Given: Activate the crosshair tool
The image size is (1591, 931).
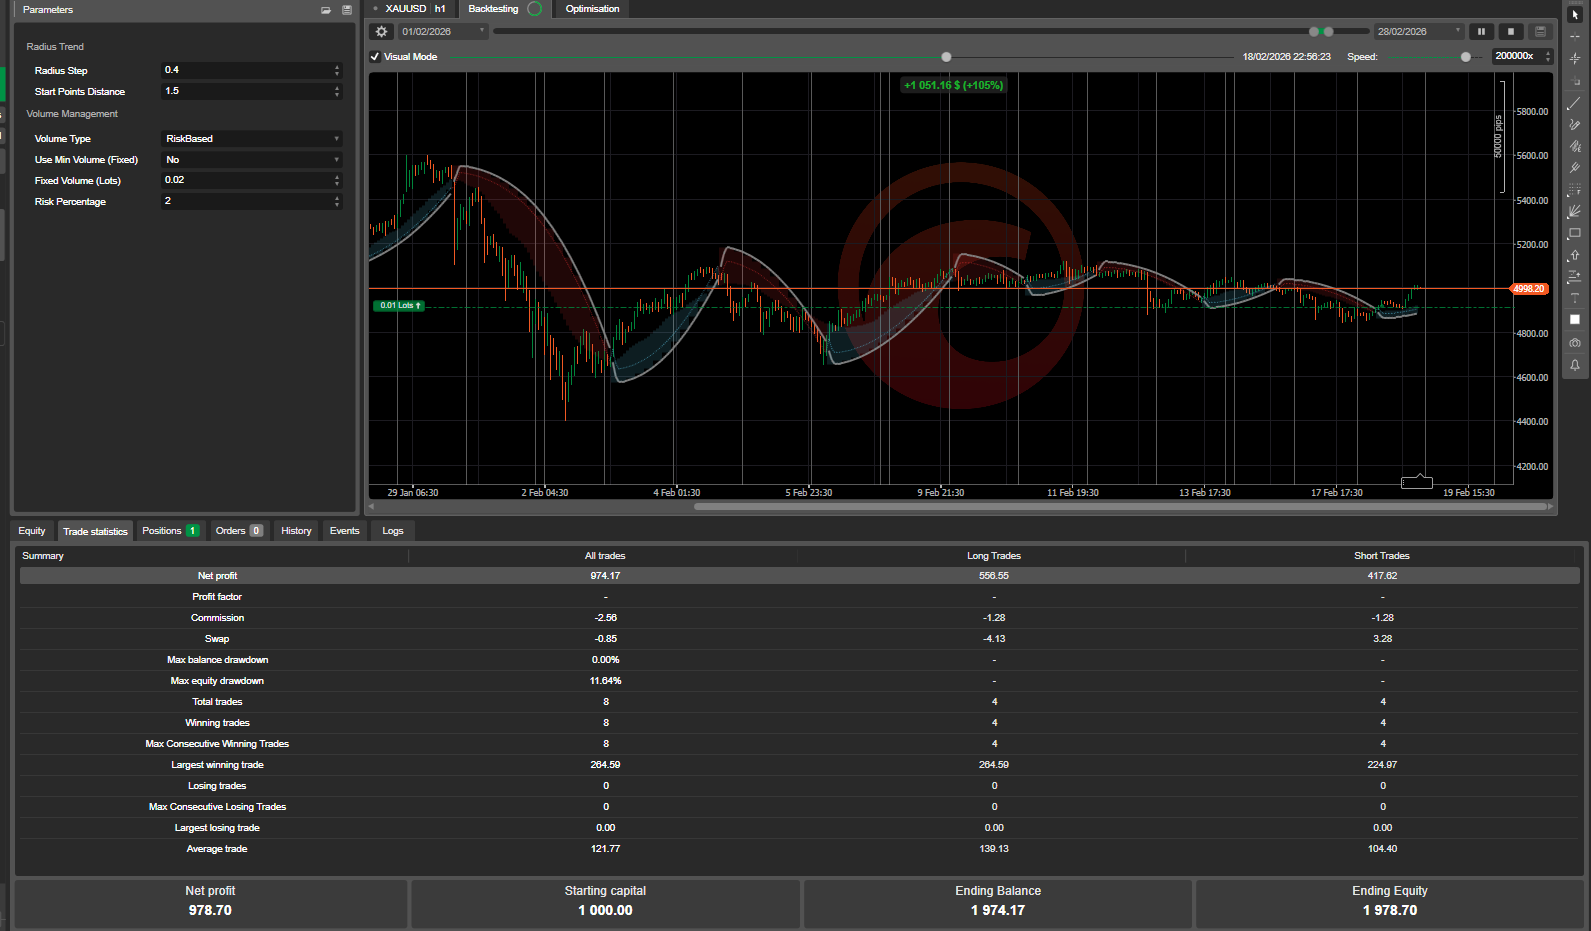Looking at the screenshot, I should 1575,36.
